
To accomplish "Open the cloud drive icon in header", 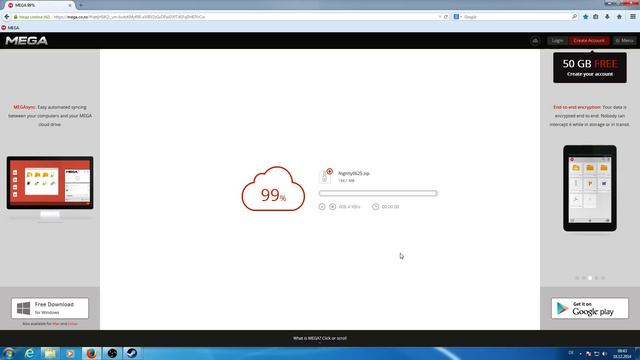I will [535, 40].
